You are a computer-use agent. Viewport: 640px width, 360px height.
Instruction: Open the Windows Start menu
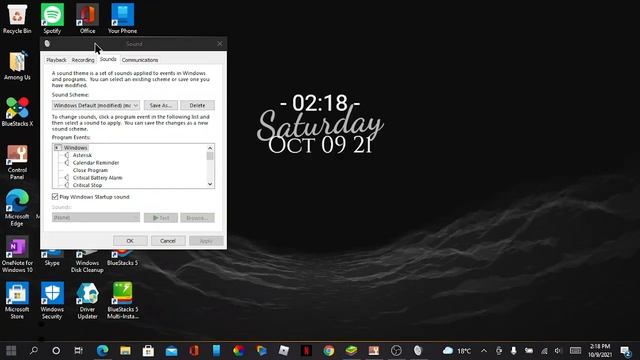(11, 350)
